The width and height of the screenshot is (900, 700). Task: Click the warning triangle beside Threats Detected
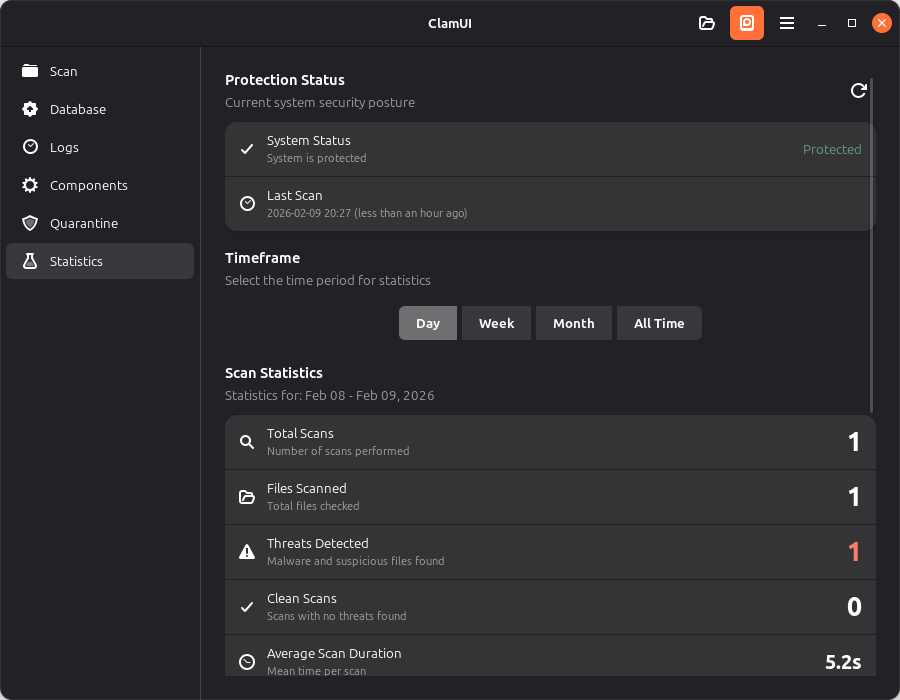tap(247, 551)
